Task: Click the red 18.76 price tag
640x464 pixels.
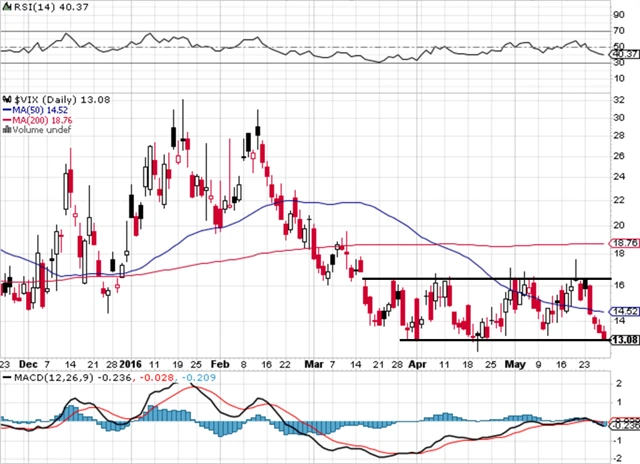Action: click(x=624, y=243)
